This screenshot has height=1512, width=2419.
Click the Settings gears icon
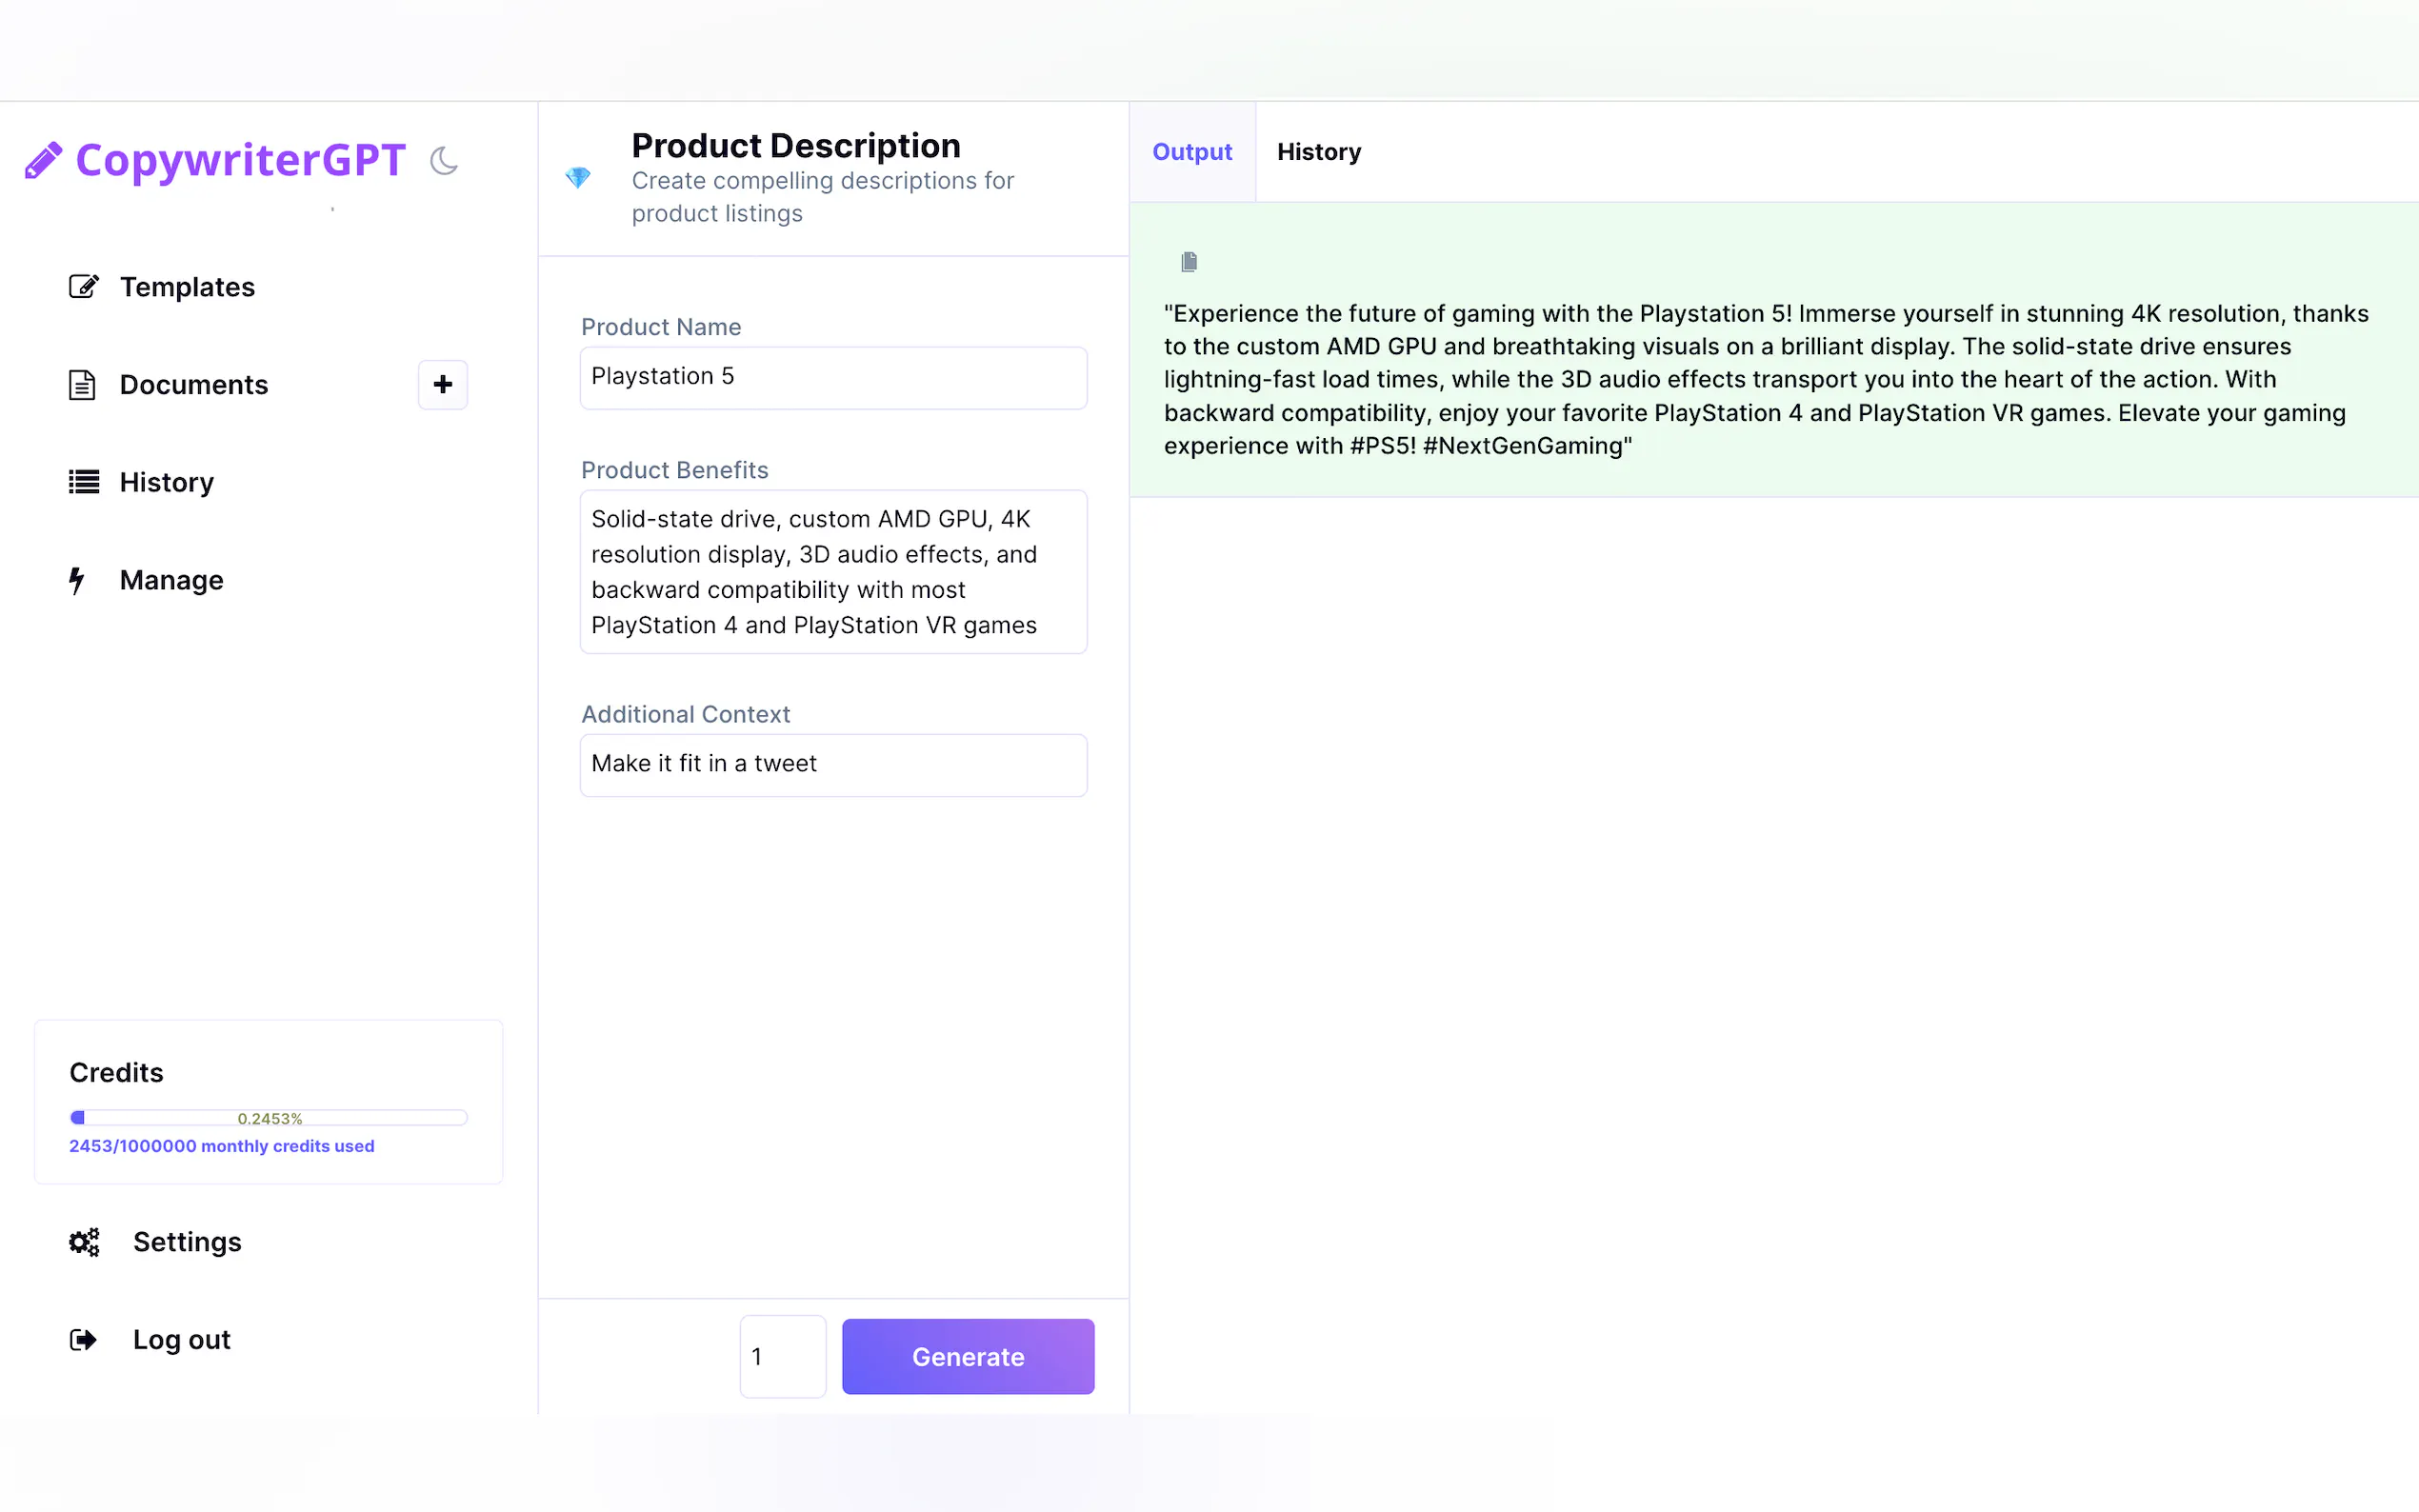[x=84, y=1242]
